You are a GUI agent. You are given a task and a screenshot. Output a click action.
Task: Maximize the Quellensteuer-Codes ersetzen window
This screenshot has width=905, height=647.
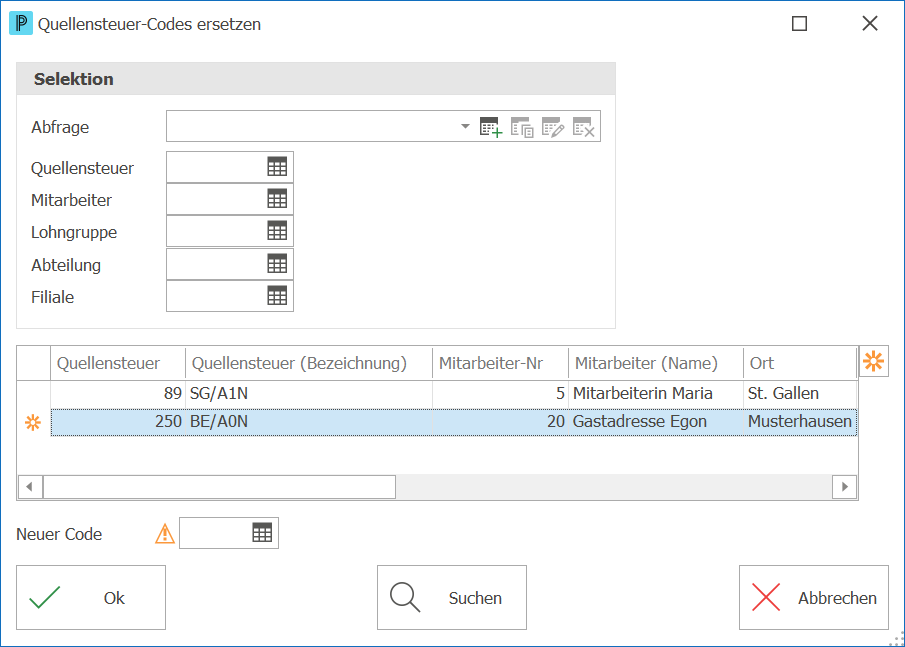coord(799,24)
